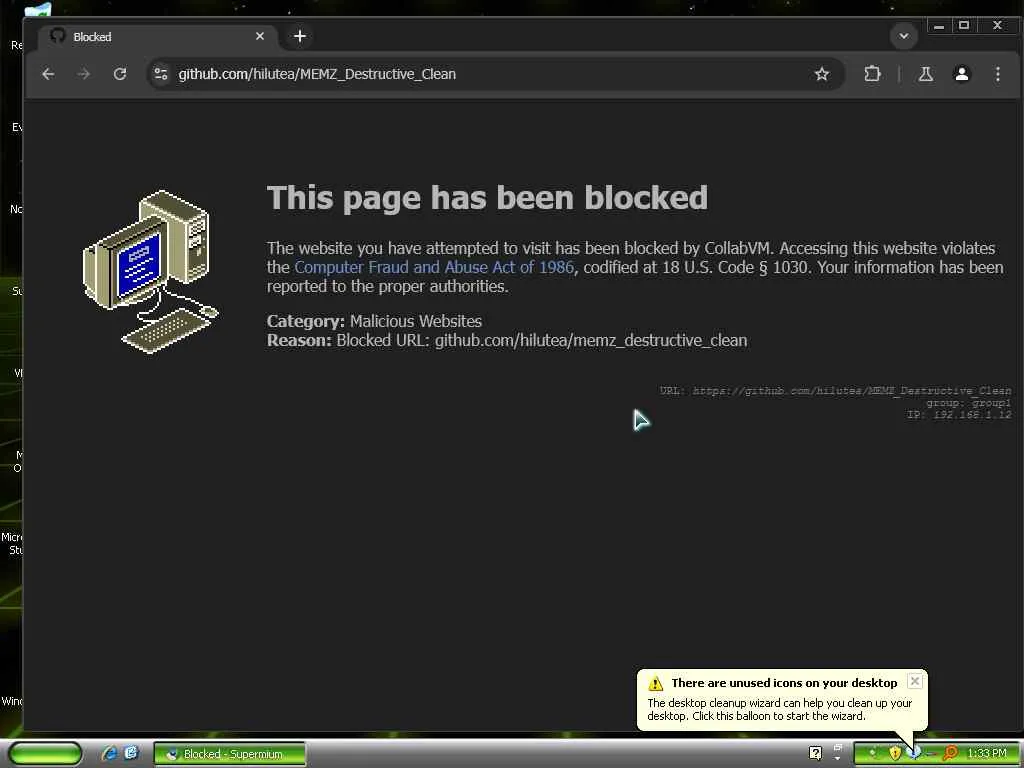This screenshot has height=768, width=1024.
Task: Open the browser three-dot menu
Action: [x=998, y=74]
